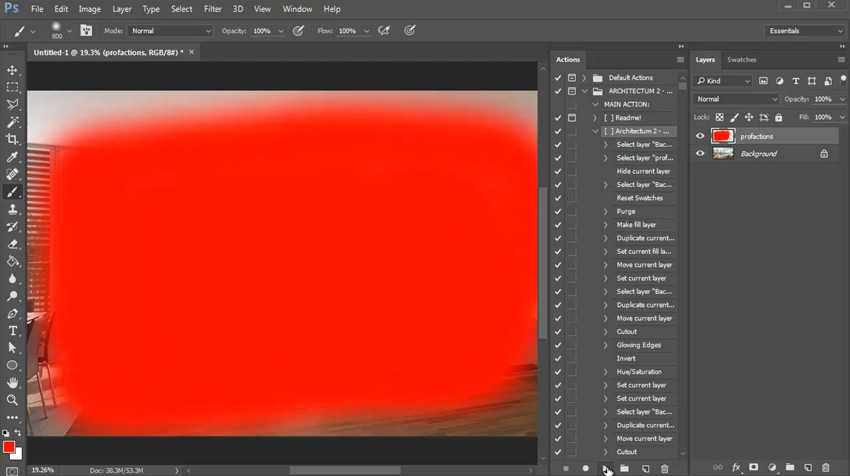Open the Brush panel toggle icon
Screen dimensions: 850x476
86,31
